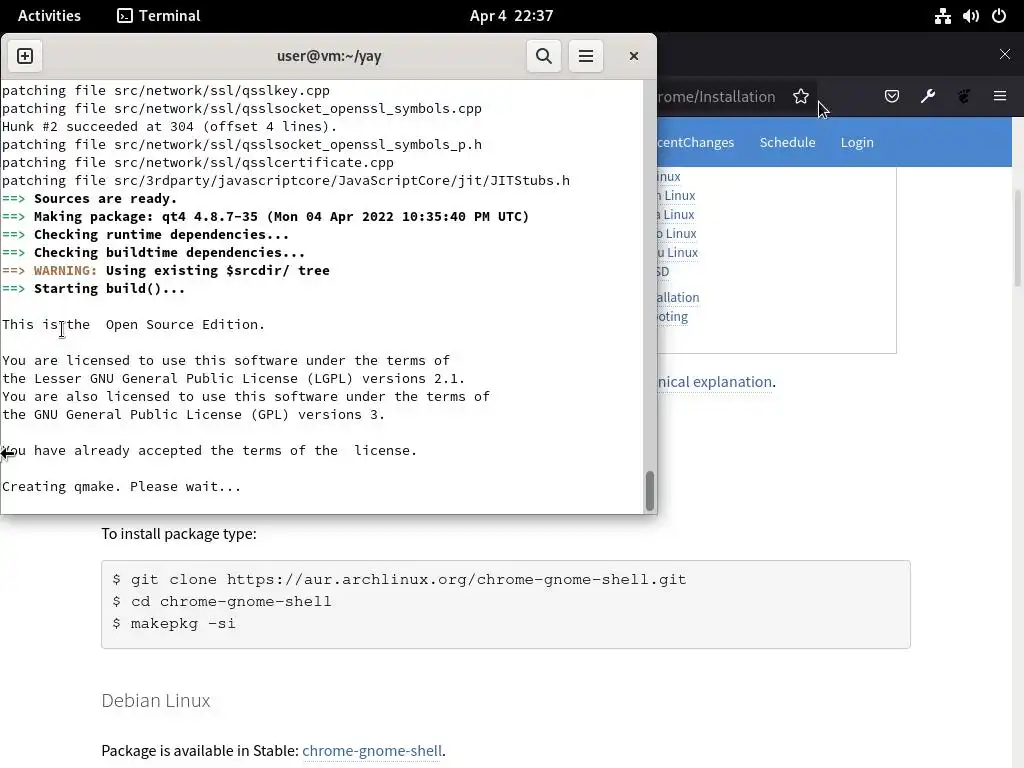Click the 'git clone' command line
1024x768 pixels.
click(x=399, y=579)
